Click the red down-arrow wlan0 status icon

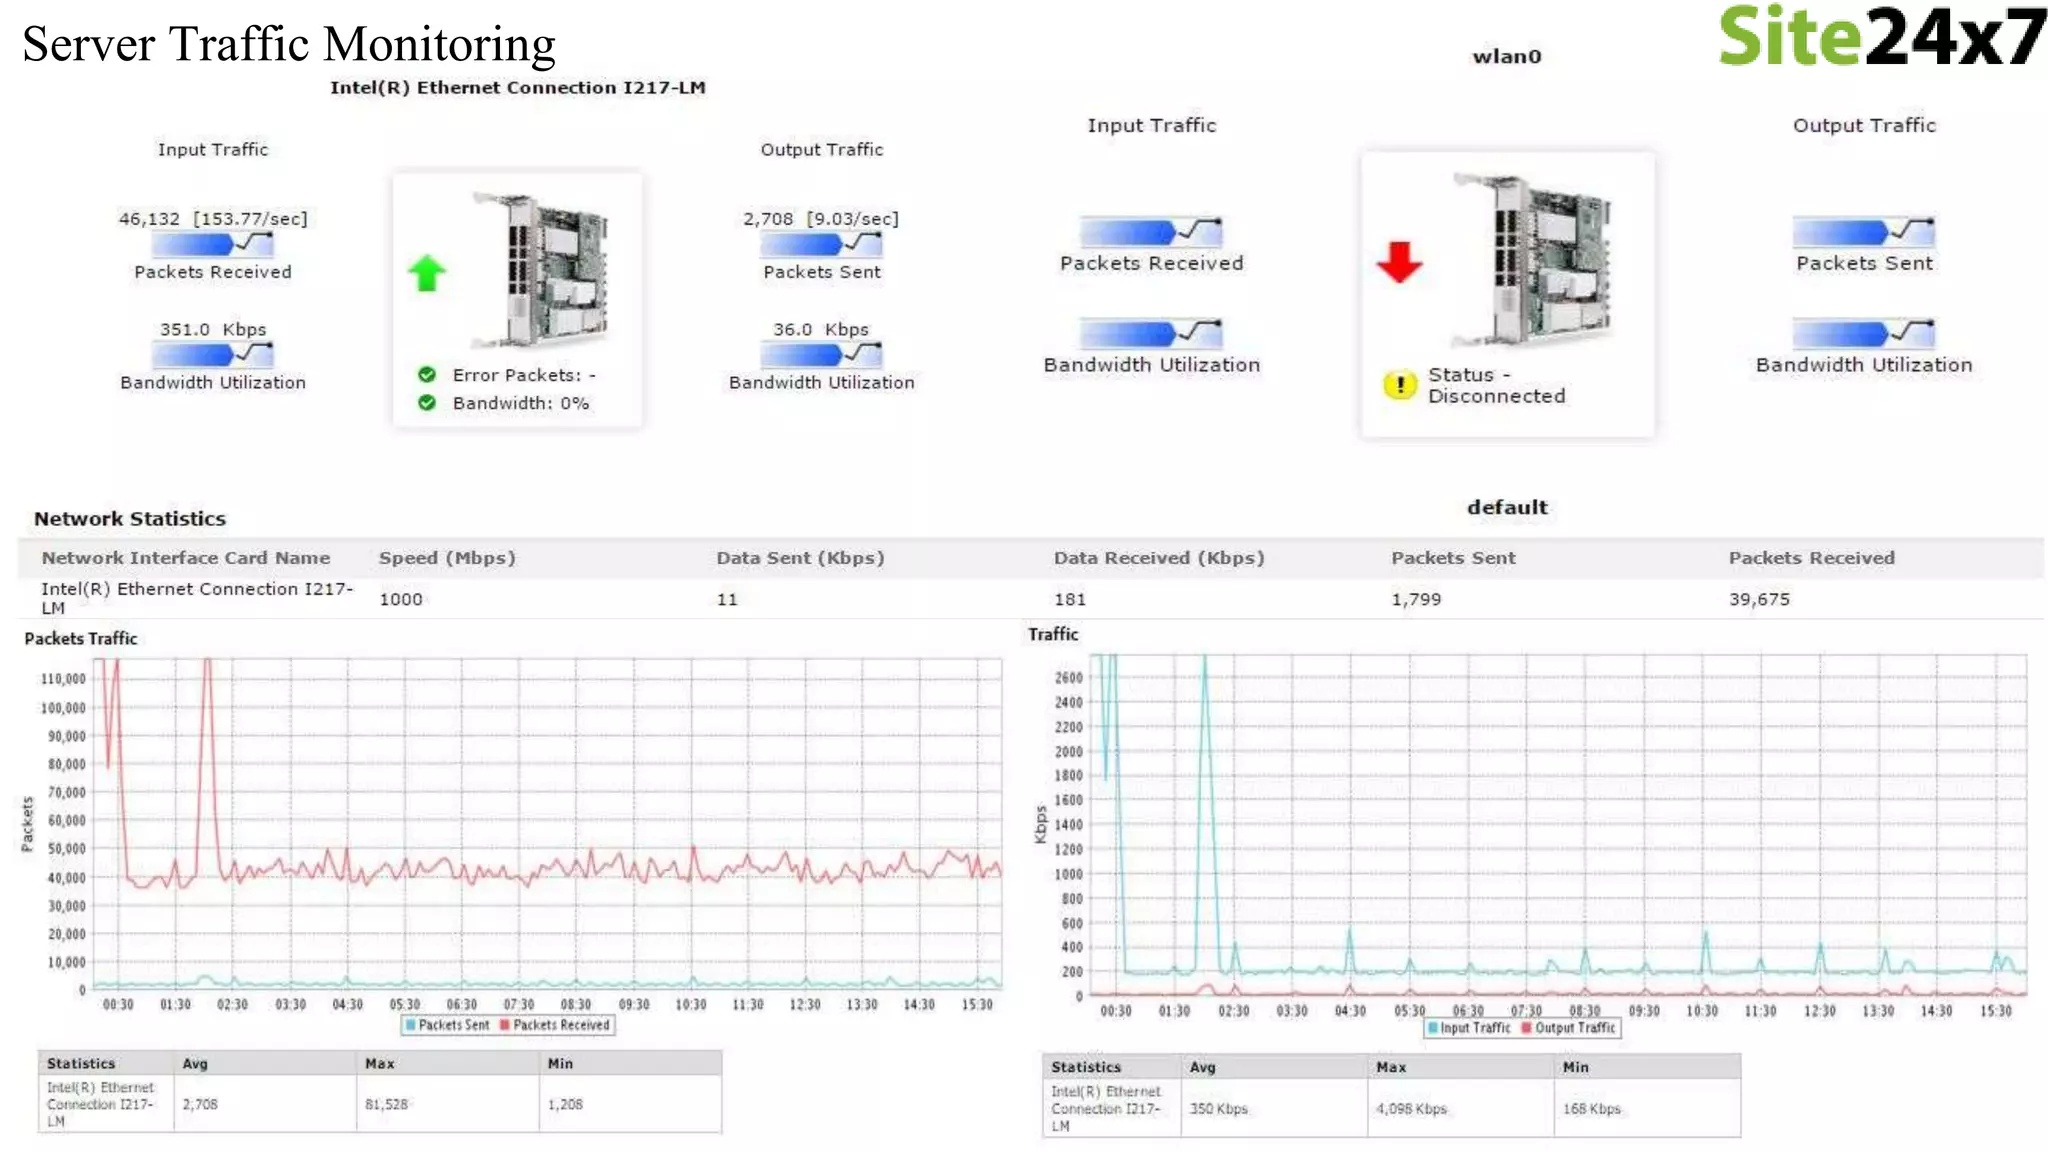click(x=1399, y=262)
